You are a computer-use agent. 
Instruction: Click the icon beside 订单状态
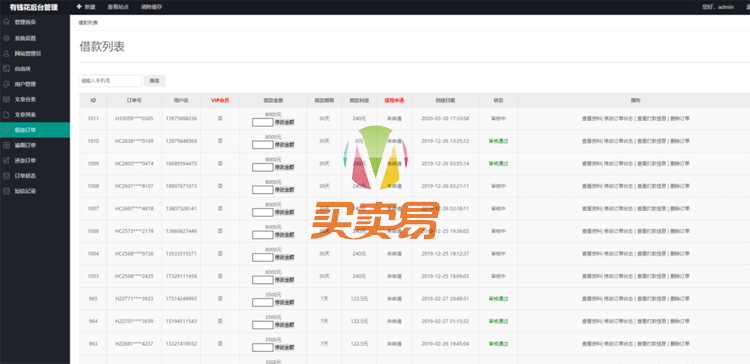[x=6, y=176]
